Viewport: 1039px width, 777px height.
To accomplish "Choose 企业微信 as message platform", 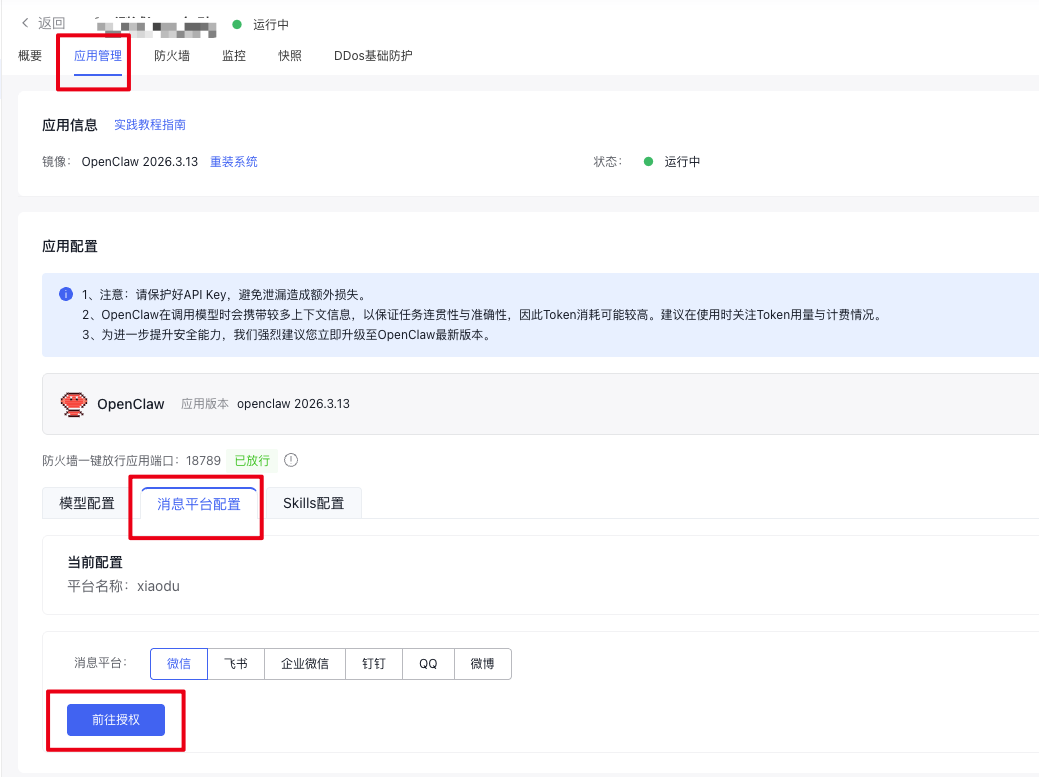I will 305,664.
